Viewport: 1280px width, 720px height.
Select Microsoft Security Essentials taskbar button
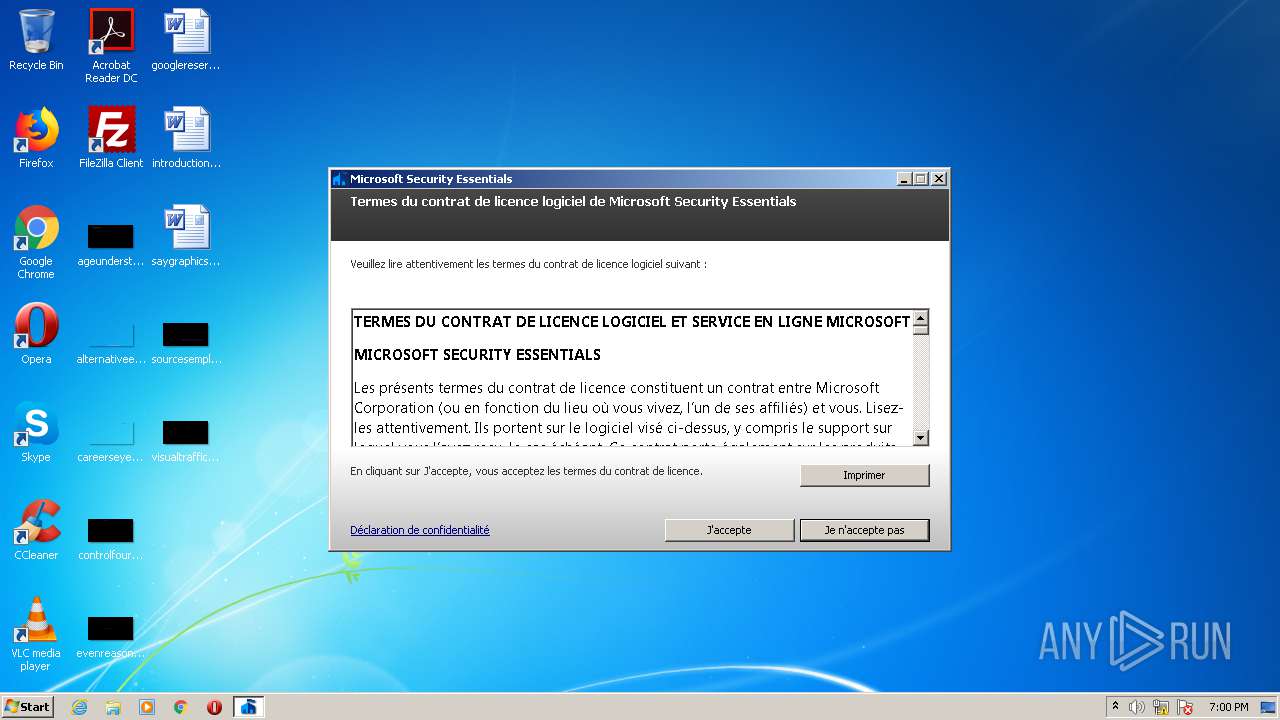pyautogui.click(x=249, y=707)
